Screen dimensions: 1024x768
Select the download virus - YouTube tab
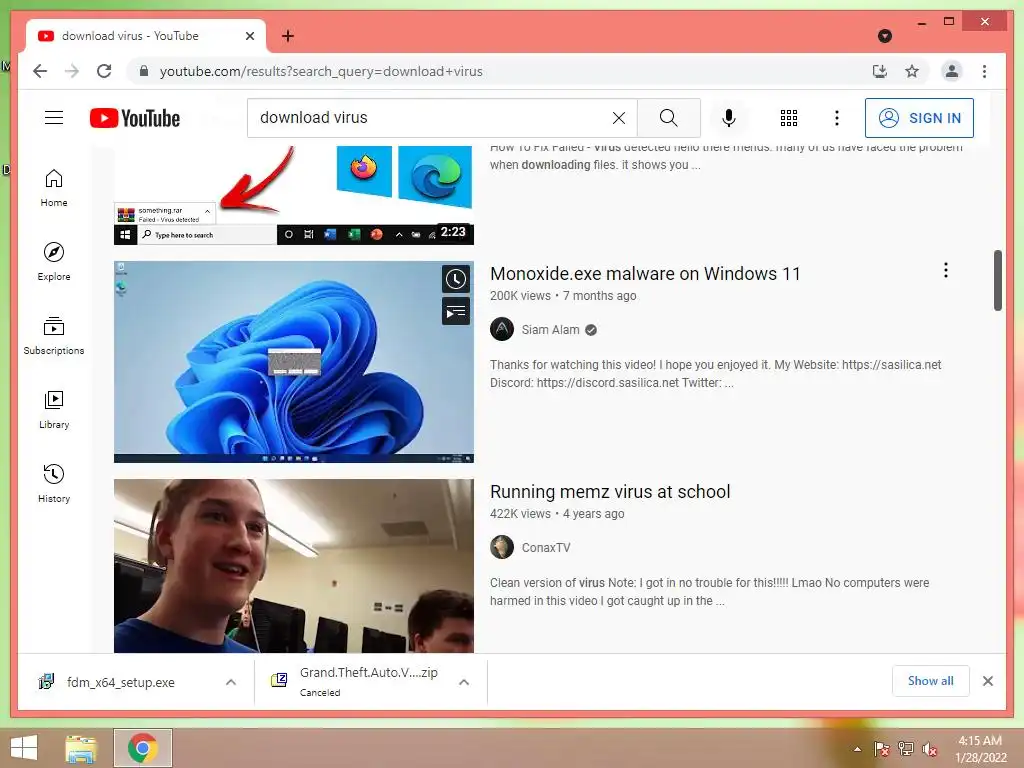(x=146, y=36)
